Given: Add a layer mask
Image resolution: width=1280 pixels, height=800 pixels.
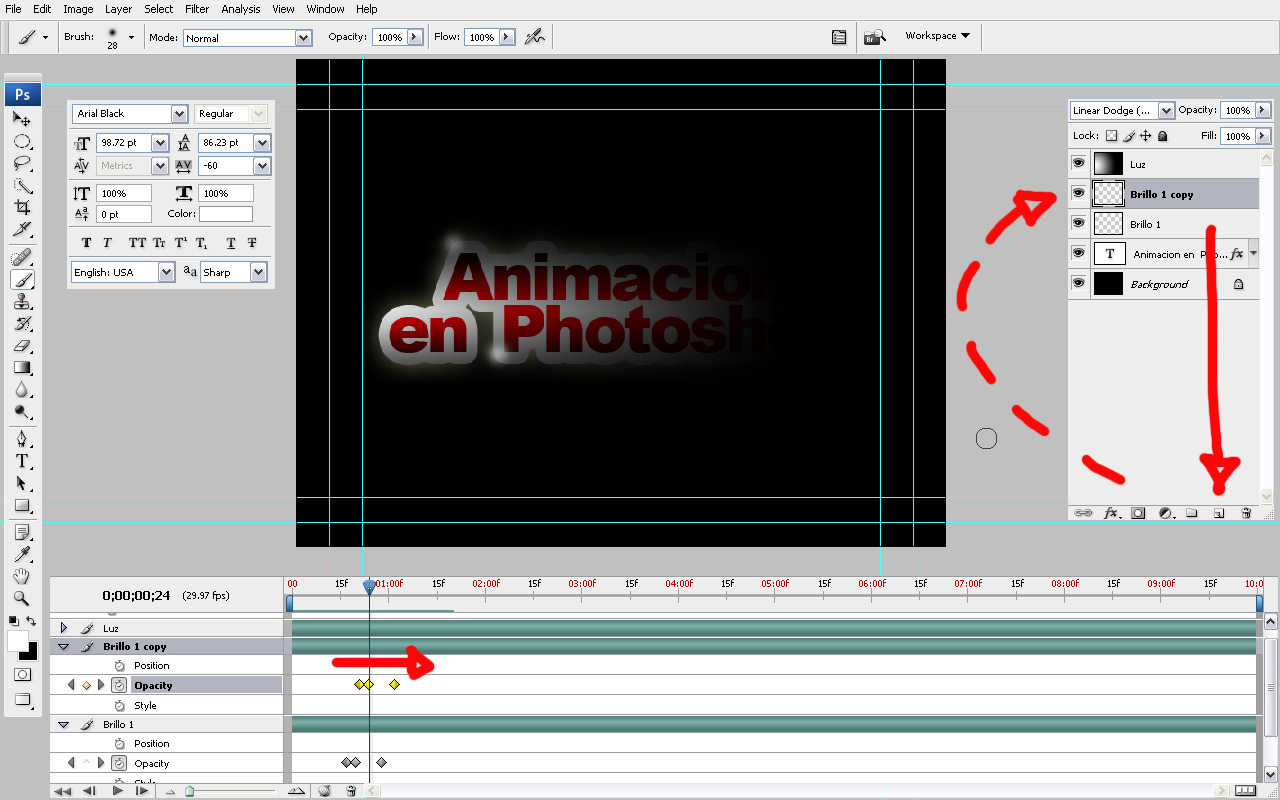Looking at the screenshot, I should point(1138,513).
